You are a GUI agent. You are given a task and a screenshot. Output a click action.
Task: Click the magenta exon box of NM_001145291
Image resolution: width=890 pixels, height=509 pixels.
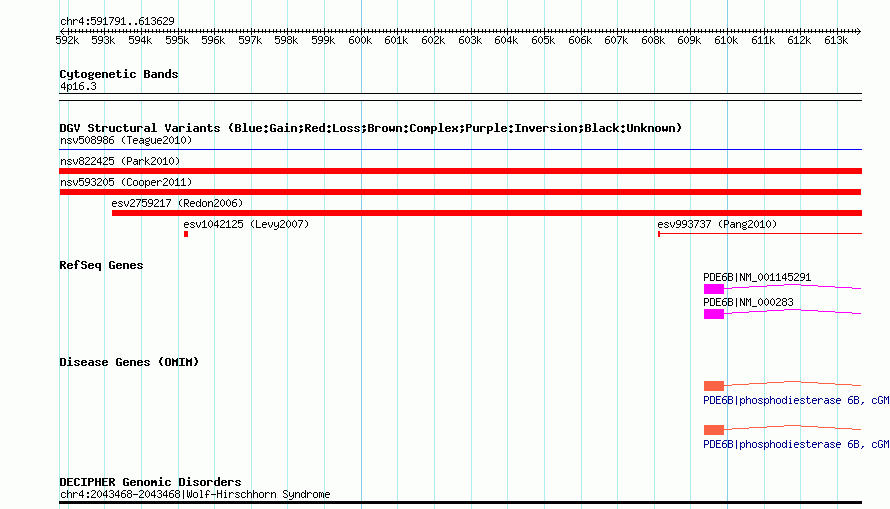713,289
